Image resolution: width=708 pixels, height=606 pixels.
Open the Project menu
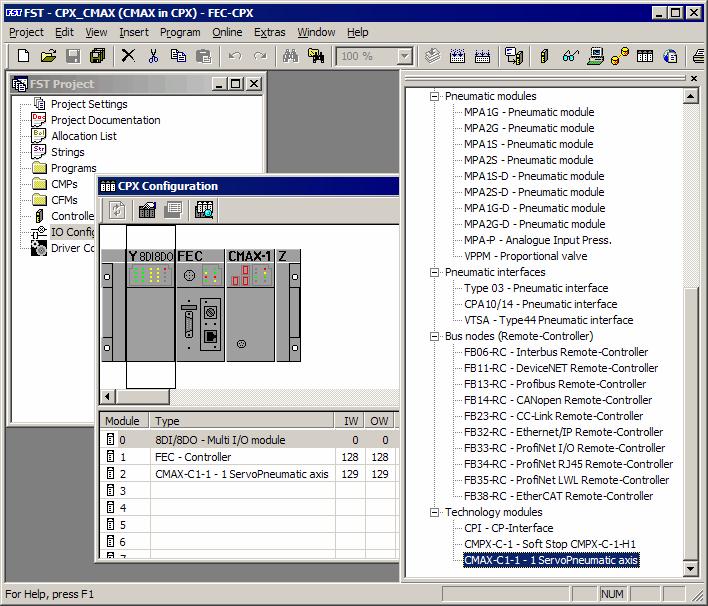point(26,33)
